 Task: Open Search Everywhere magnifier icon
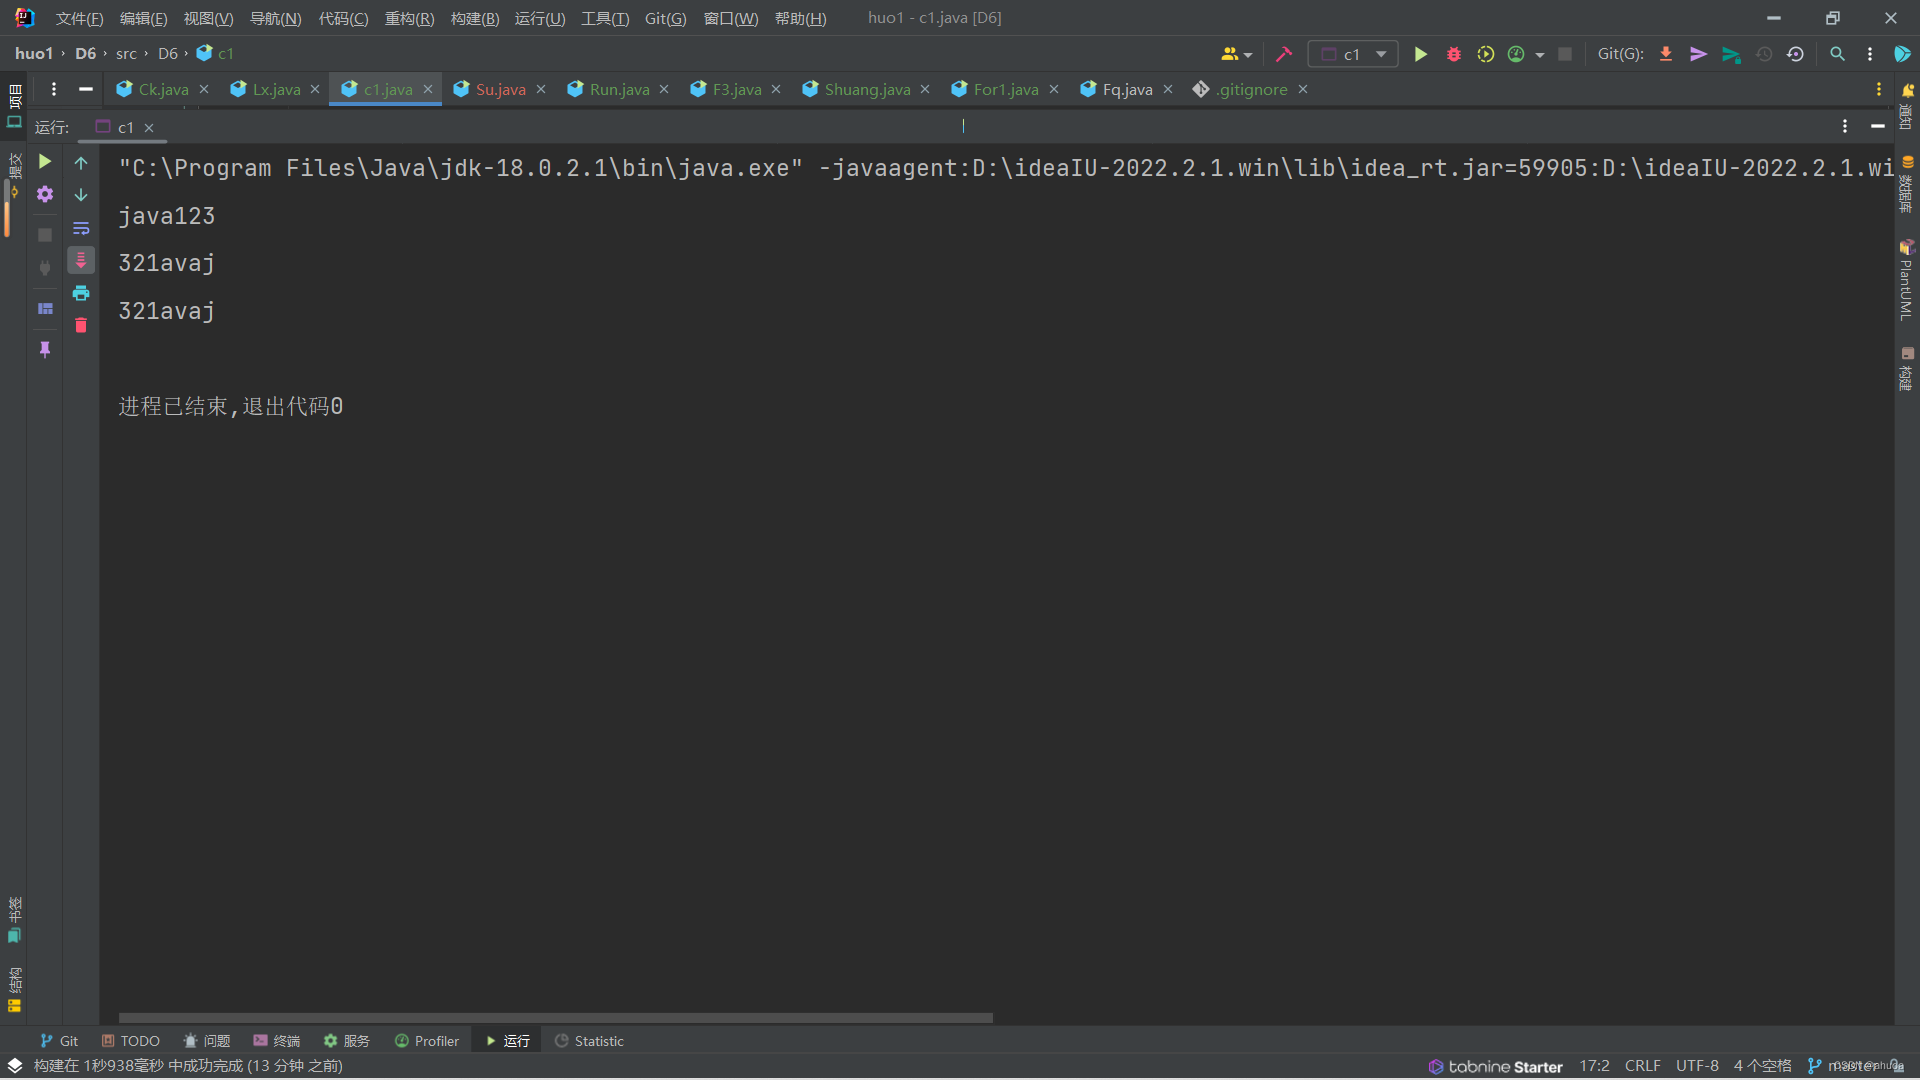click(1837, 54)
